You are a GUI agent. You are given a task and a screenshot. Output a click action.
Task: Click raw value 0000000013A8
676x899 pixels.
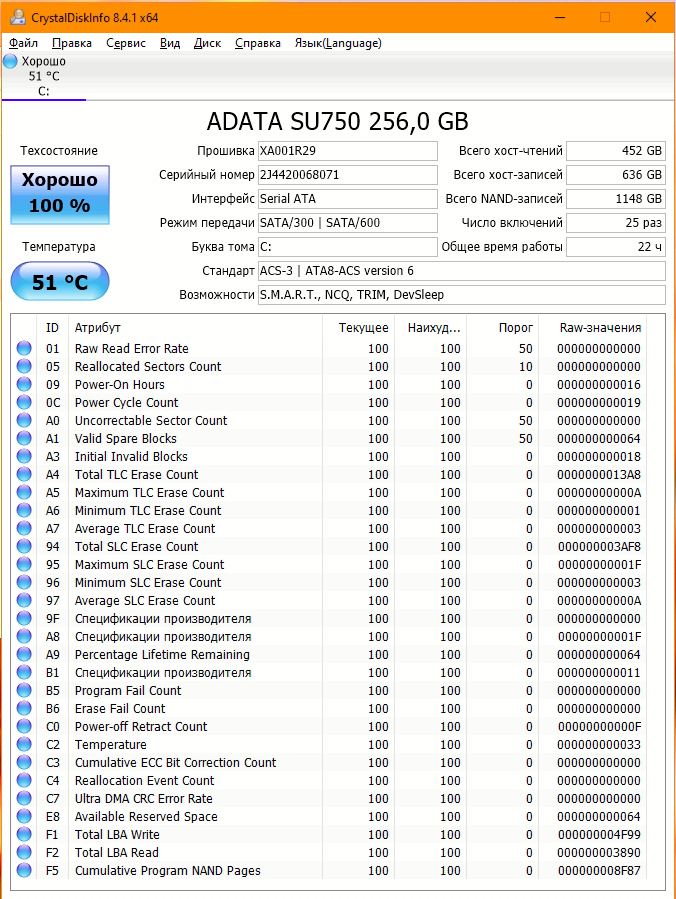point(599,475)
